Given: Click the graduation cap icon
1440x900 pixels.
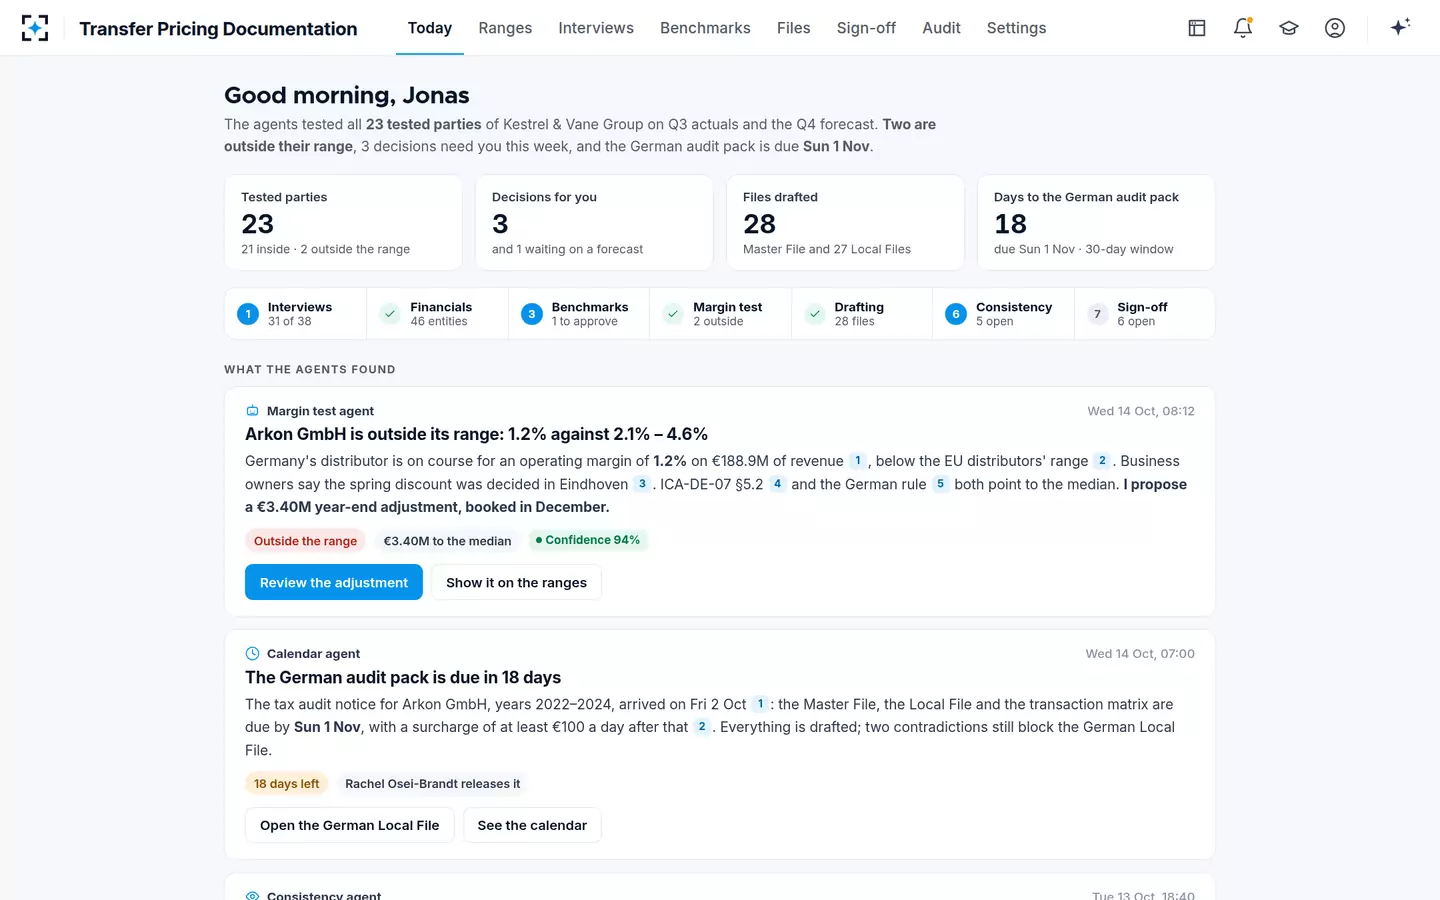Looking at the screenshot, I should pos(1289,28).
